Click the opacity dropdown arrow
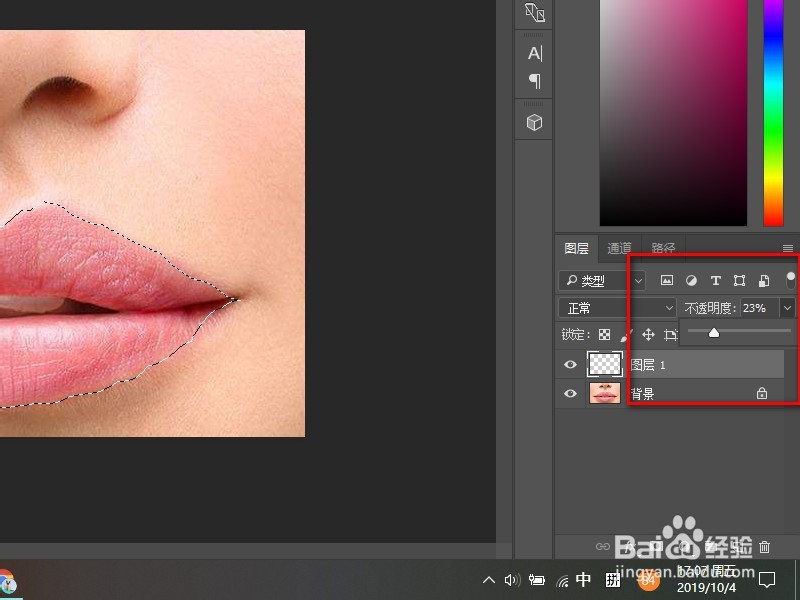Viewport: 800px width, 600px height. [787, 308]
